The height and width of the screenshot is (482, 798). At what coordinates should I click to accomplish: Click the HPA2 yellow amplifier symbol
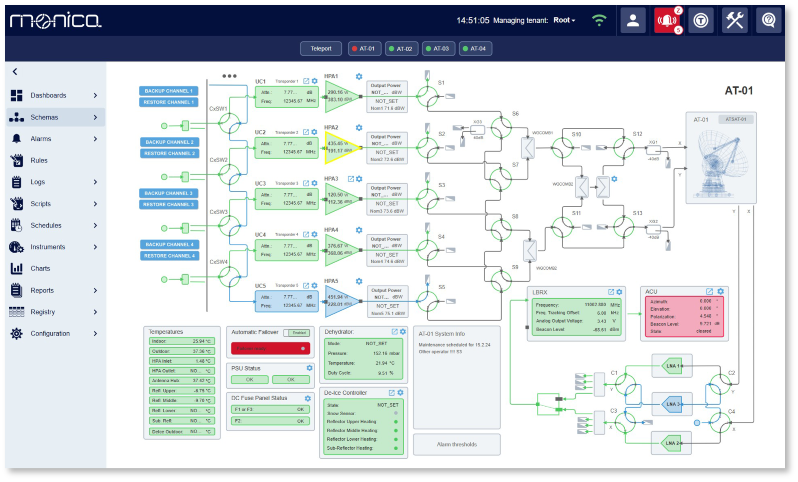342,148
